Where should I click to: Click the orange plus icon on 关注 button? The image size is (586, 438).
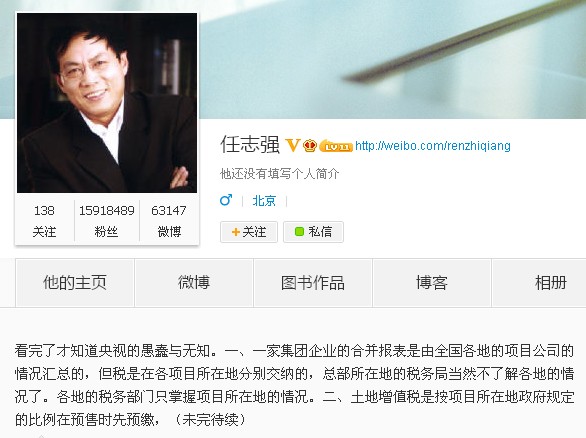click(235, 232)
